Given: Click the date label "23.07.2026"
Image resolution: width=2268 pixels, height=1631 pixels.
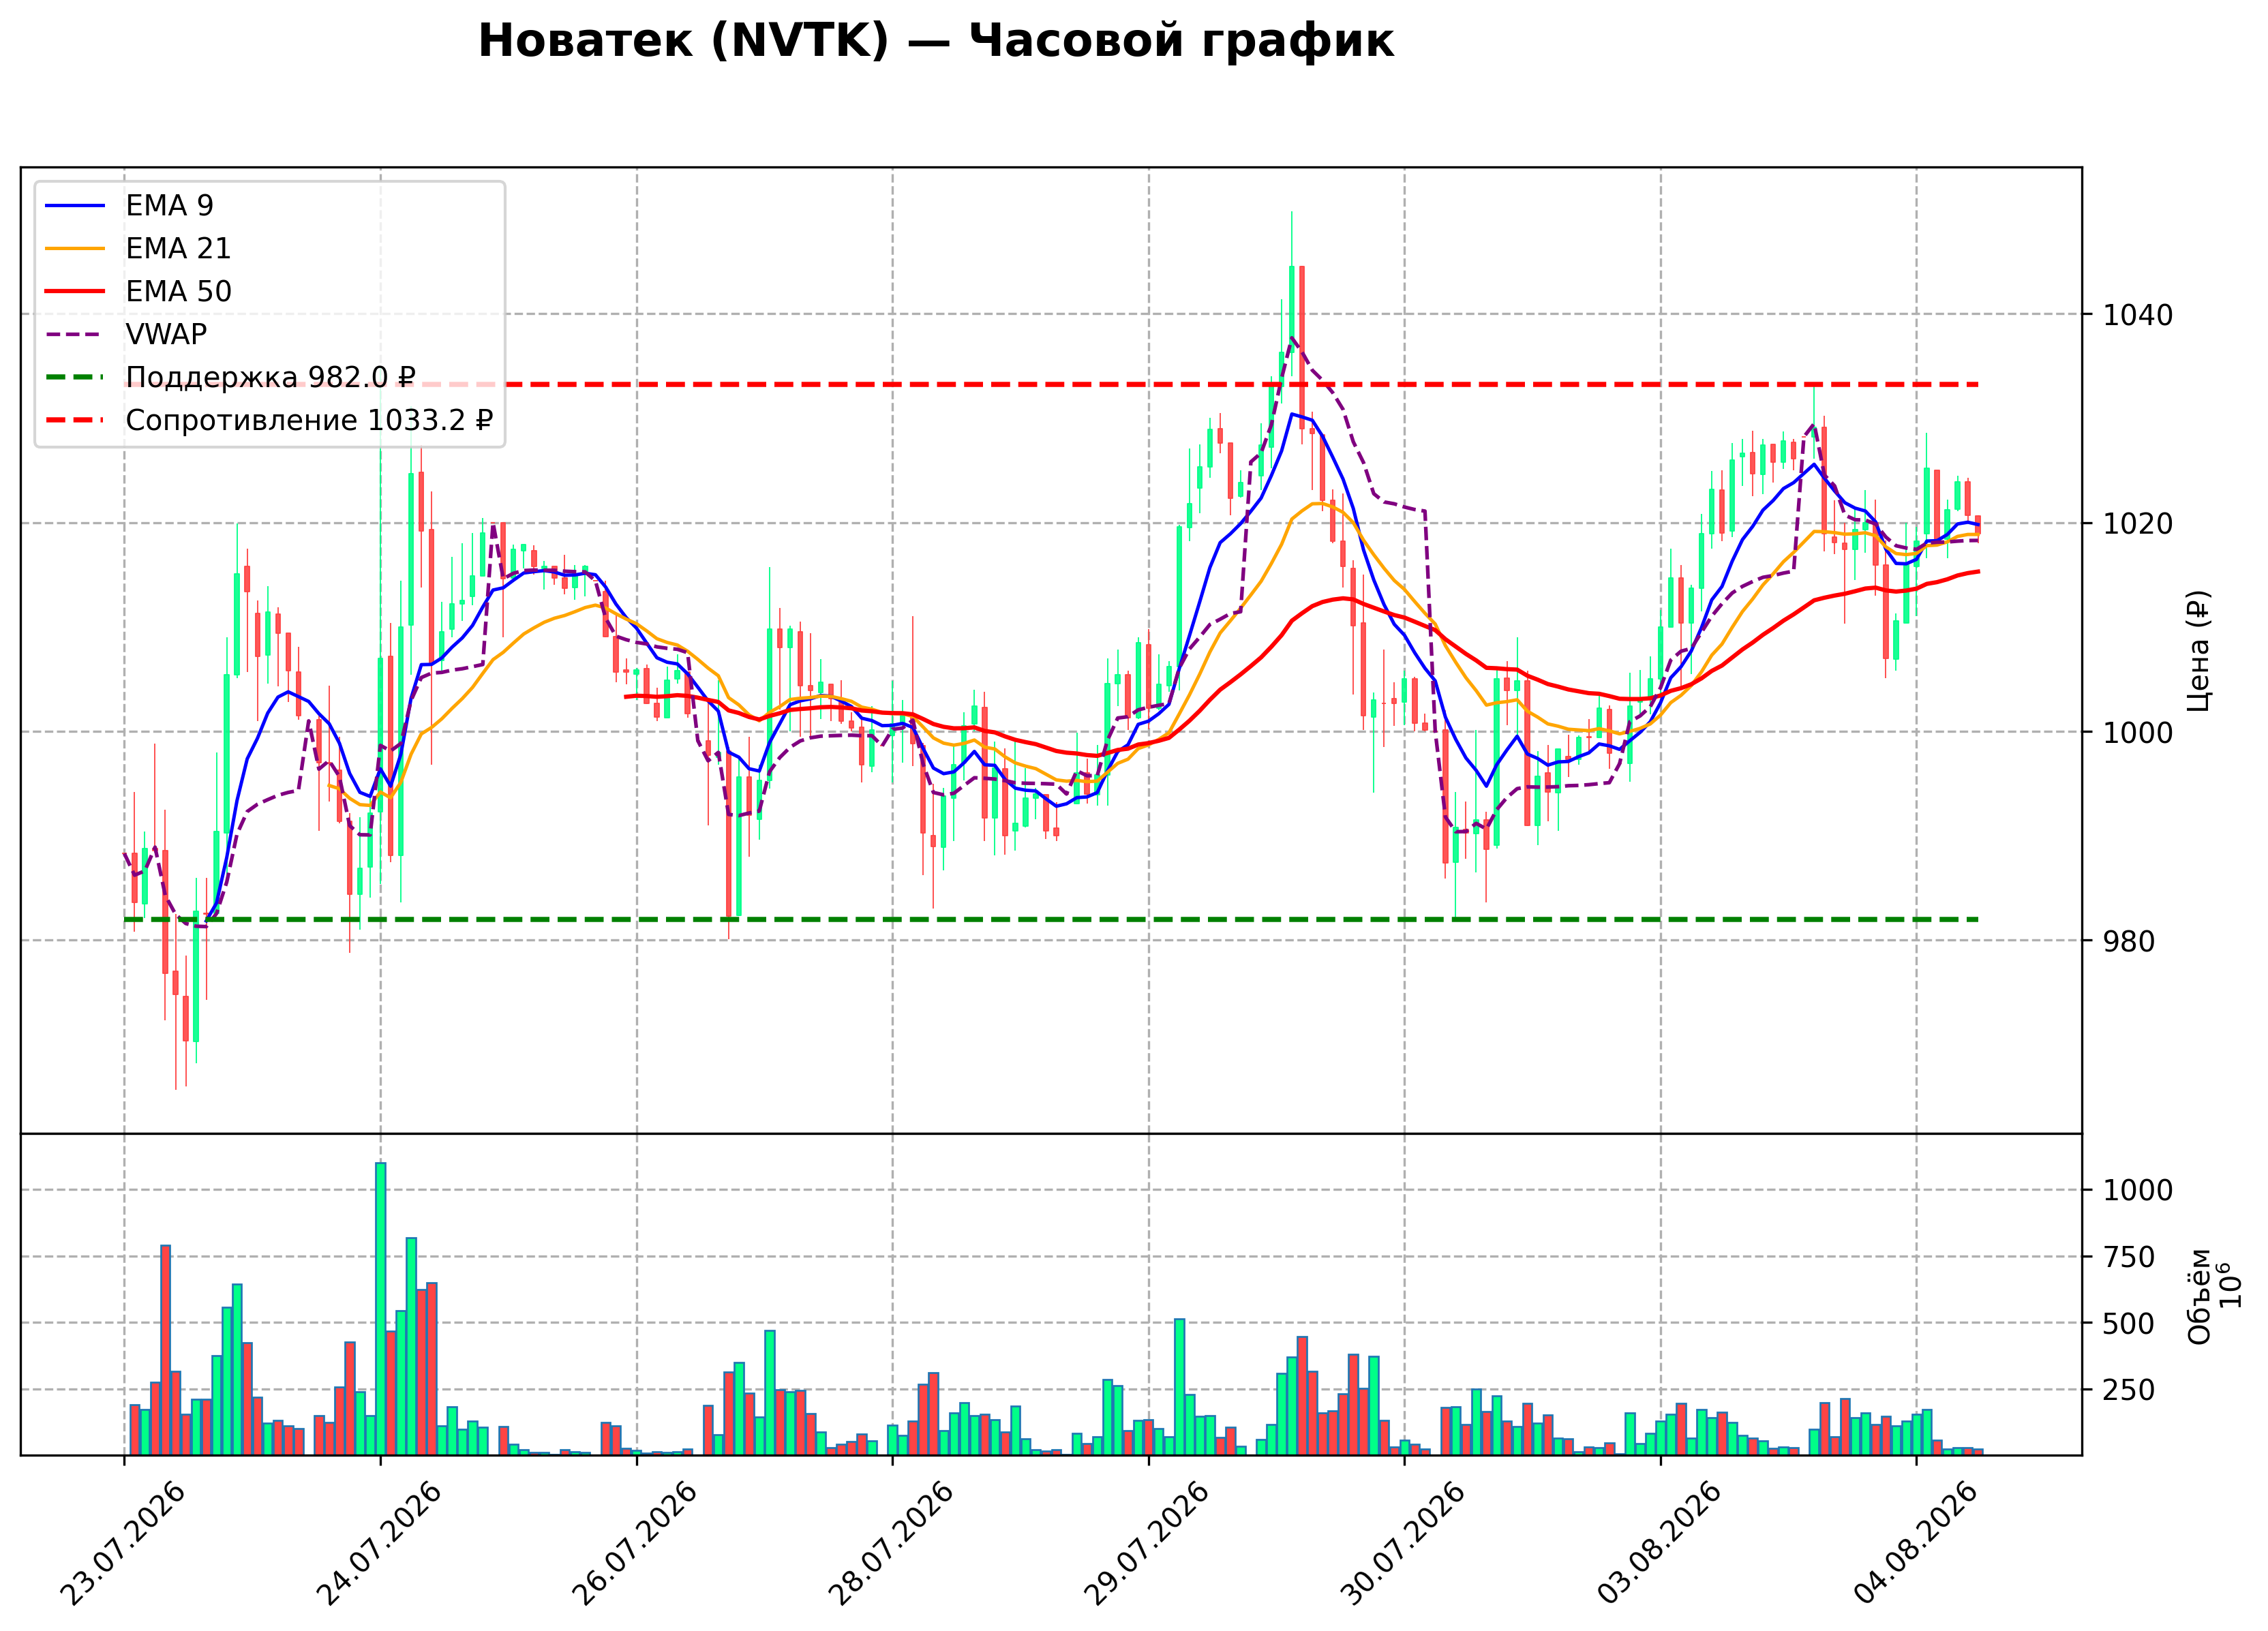Looking at the screenshot, I should [122, 1543].
